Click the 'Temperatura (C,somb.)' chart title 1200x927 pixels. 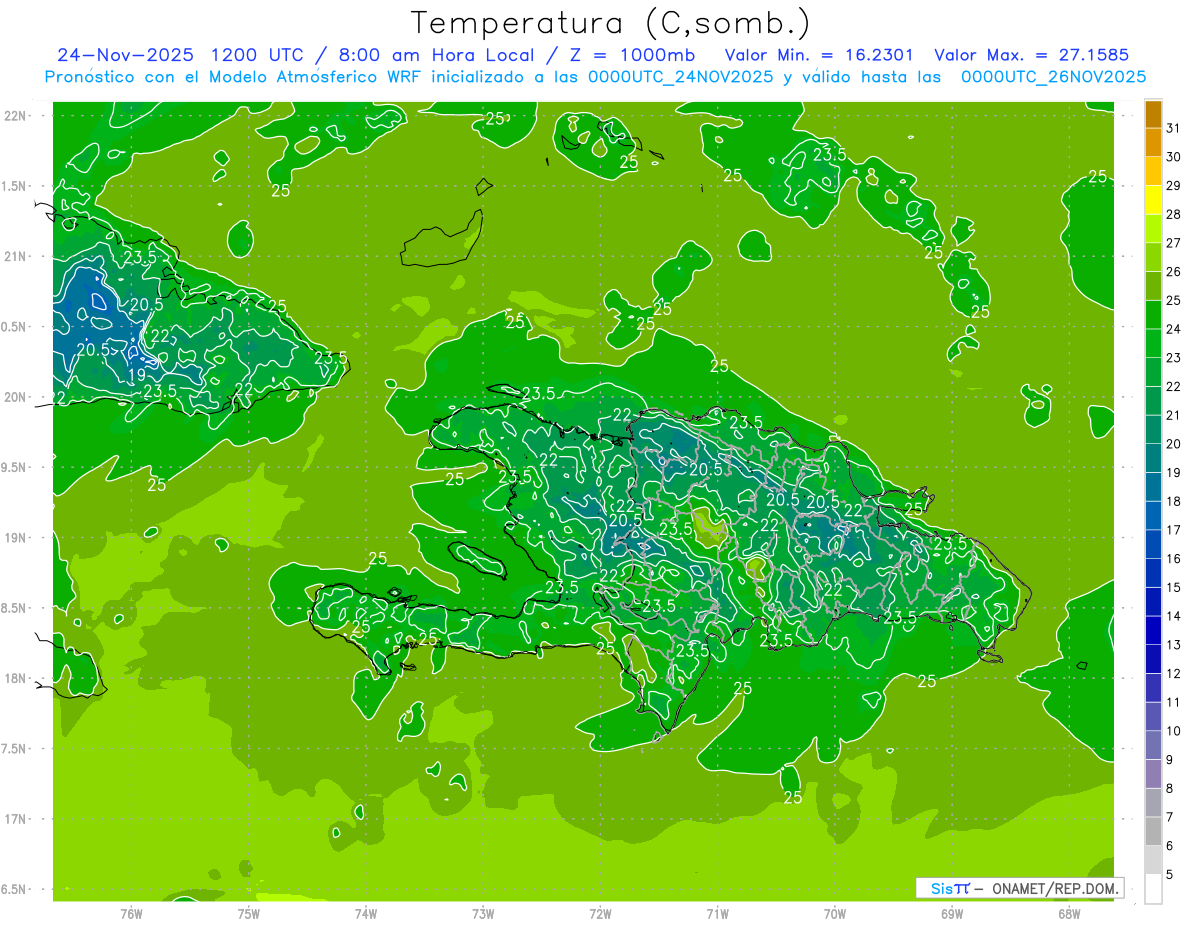pyautogui.click(x=610, y=23)
